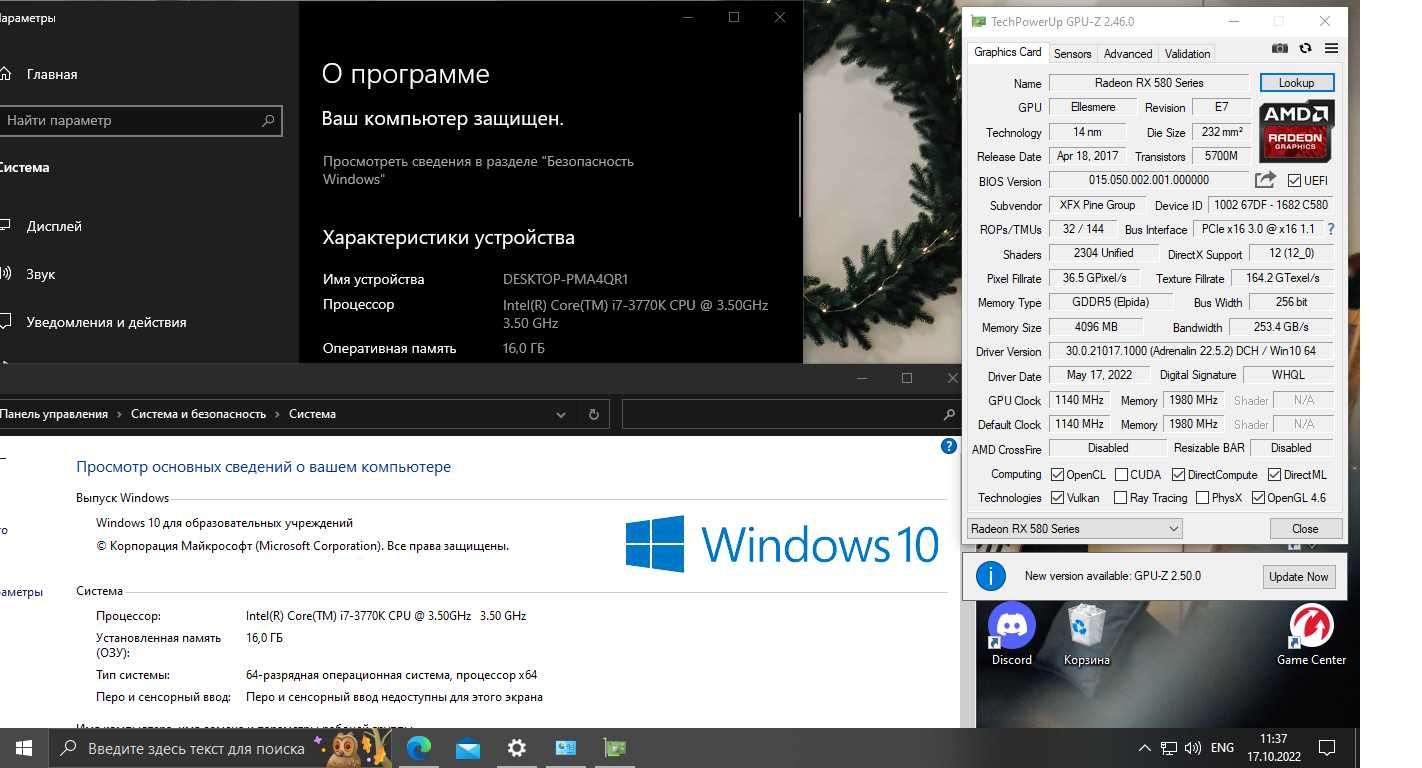
Task: Click the Система breadcrumb
Action: pos(312,414)
